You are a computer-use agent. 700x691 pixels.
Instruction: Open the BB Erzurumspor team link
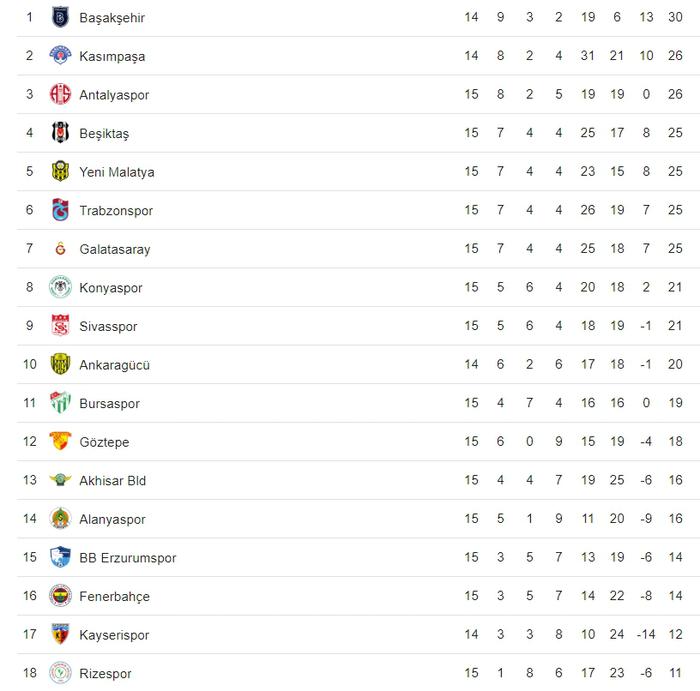click(128, 558)
